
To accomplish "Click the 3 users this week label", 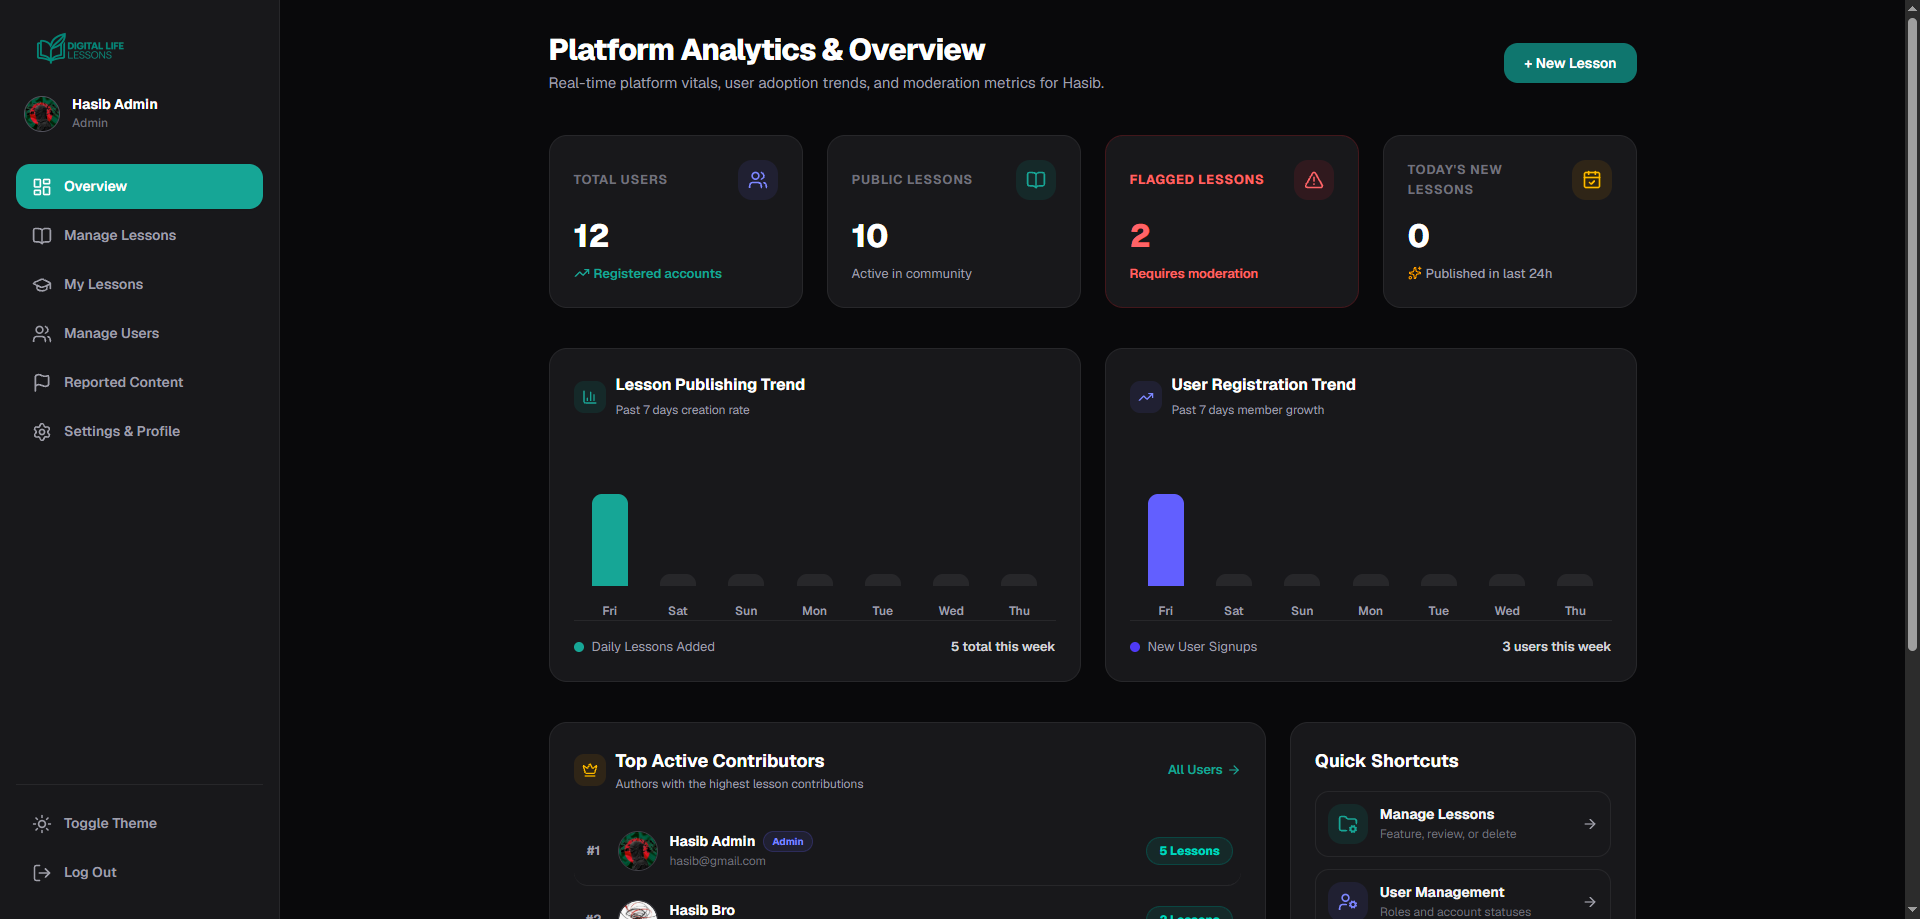I will [1556, 647].
